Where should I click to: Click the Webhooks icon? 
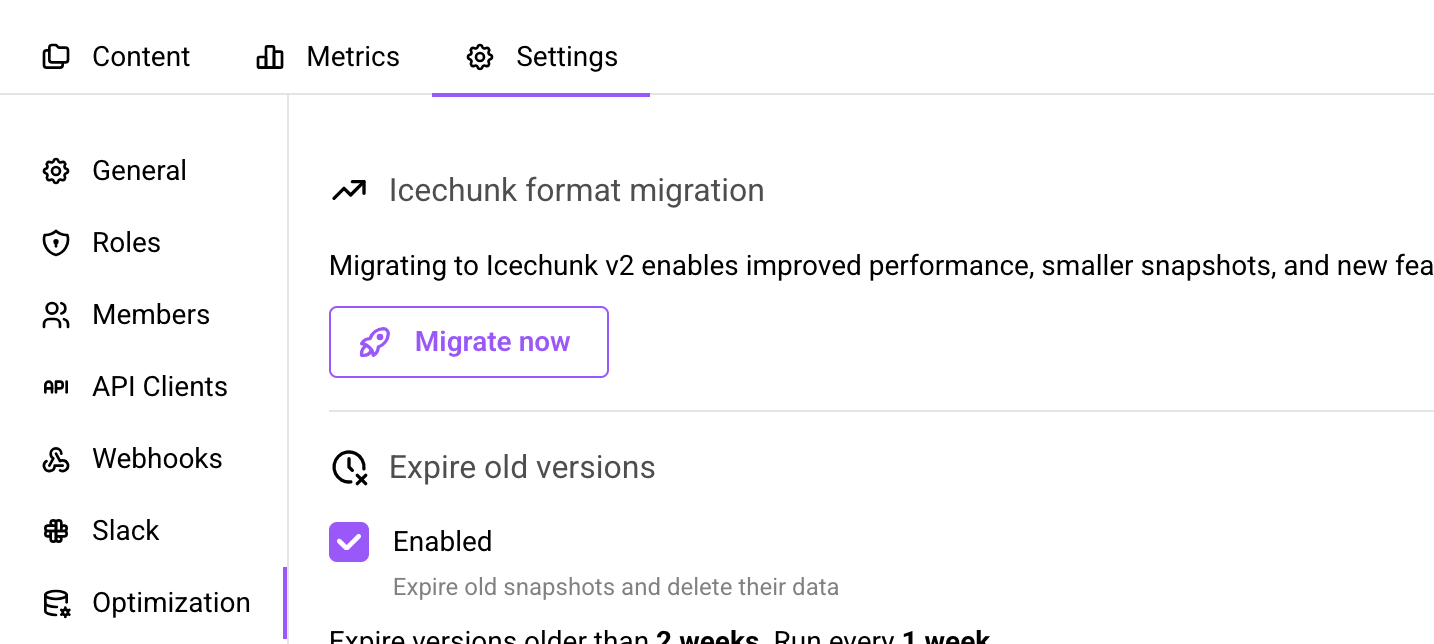pos(56,458)
